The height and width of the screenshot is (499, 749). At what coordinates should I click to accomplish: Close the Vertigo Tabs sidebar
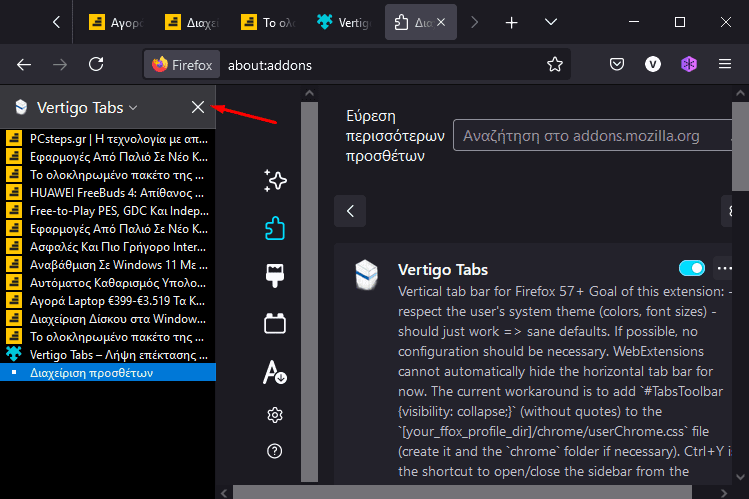pos(198,107)
